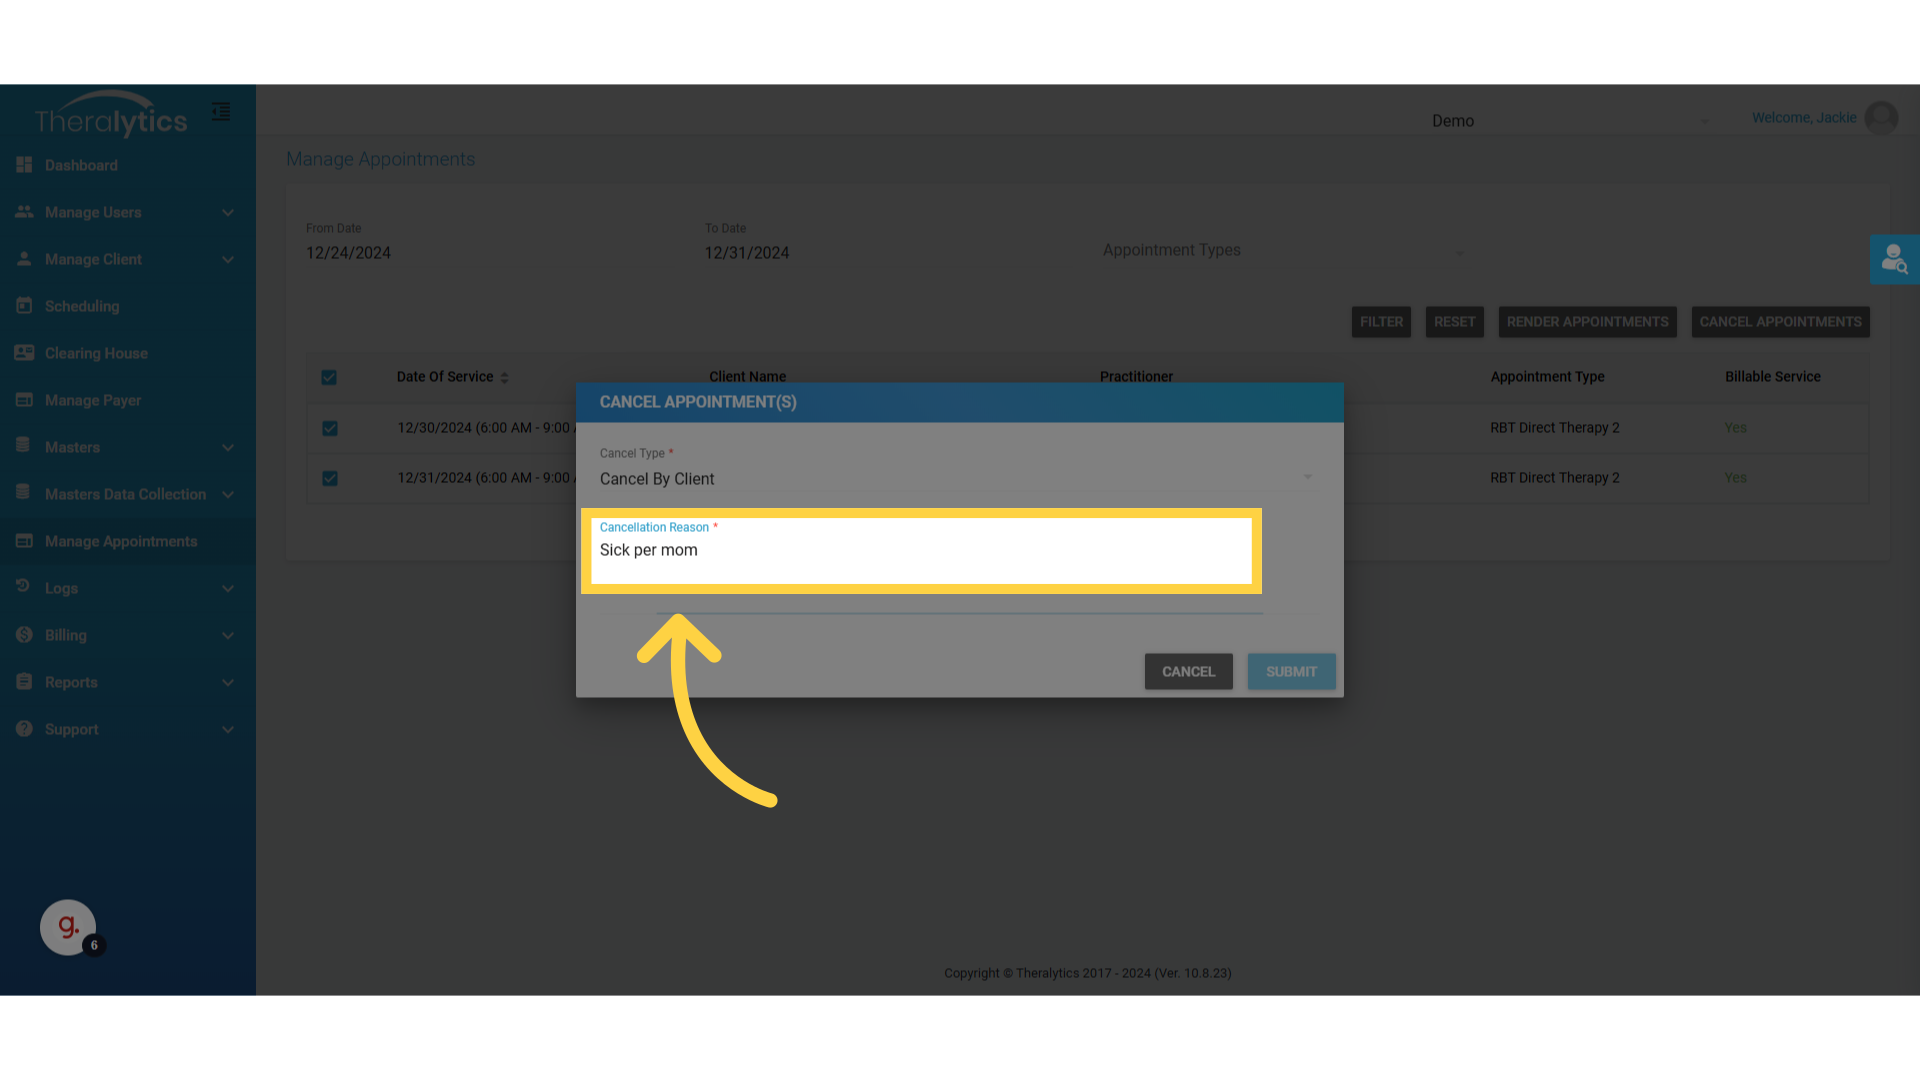Click the Cancel button in dialog
1920x1080 pixels.
pyautogui.click(x=1188, y=672)
